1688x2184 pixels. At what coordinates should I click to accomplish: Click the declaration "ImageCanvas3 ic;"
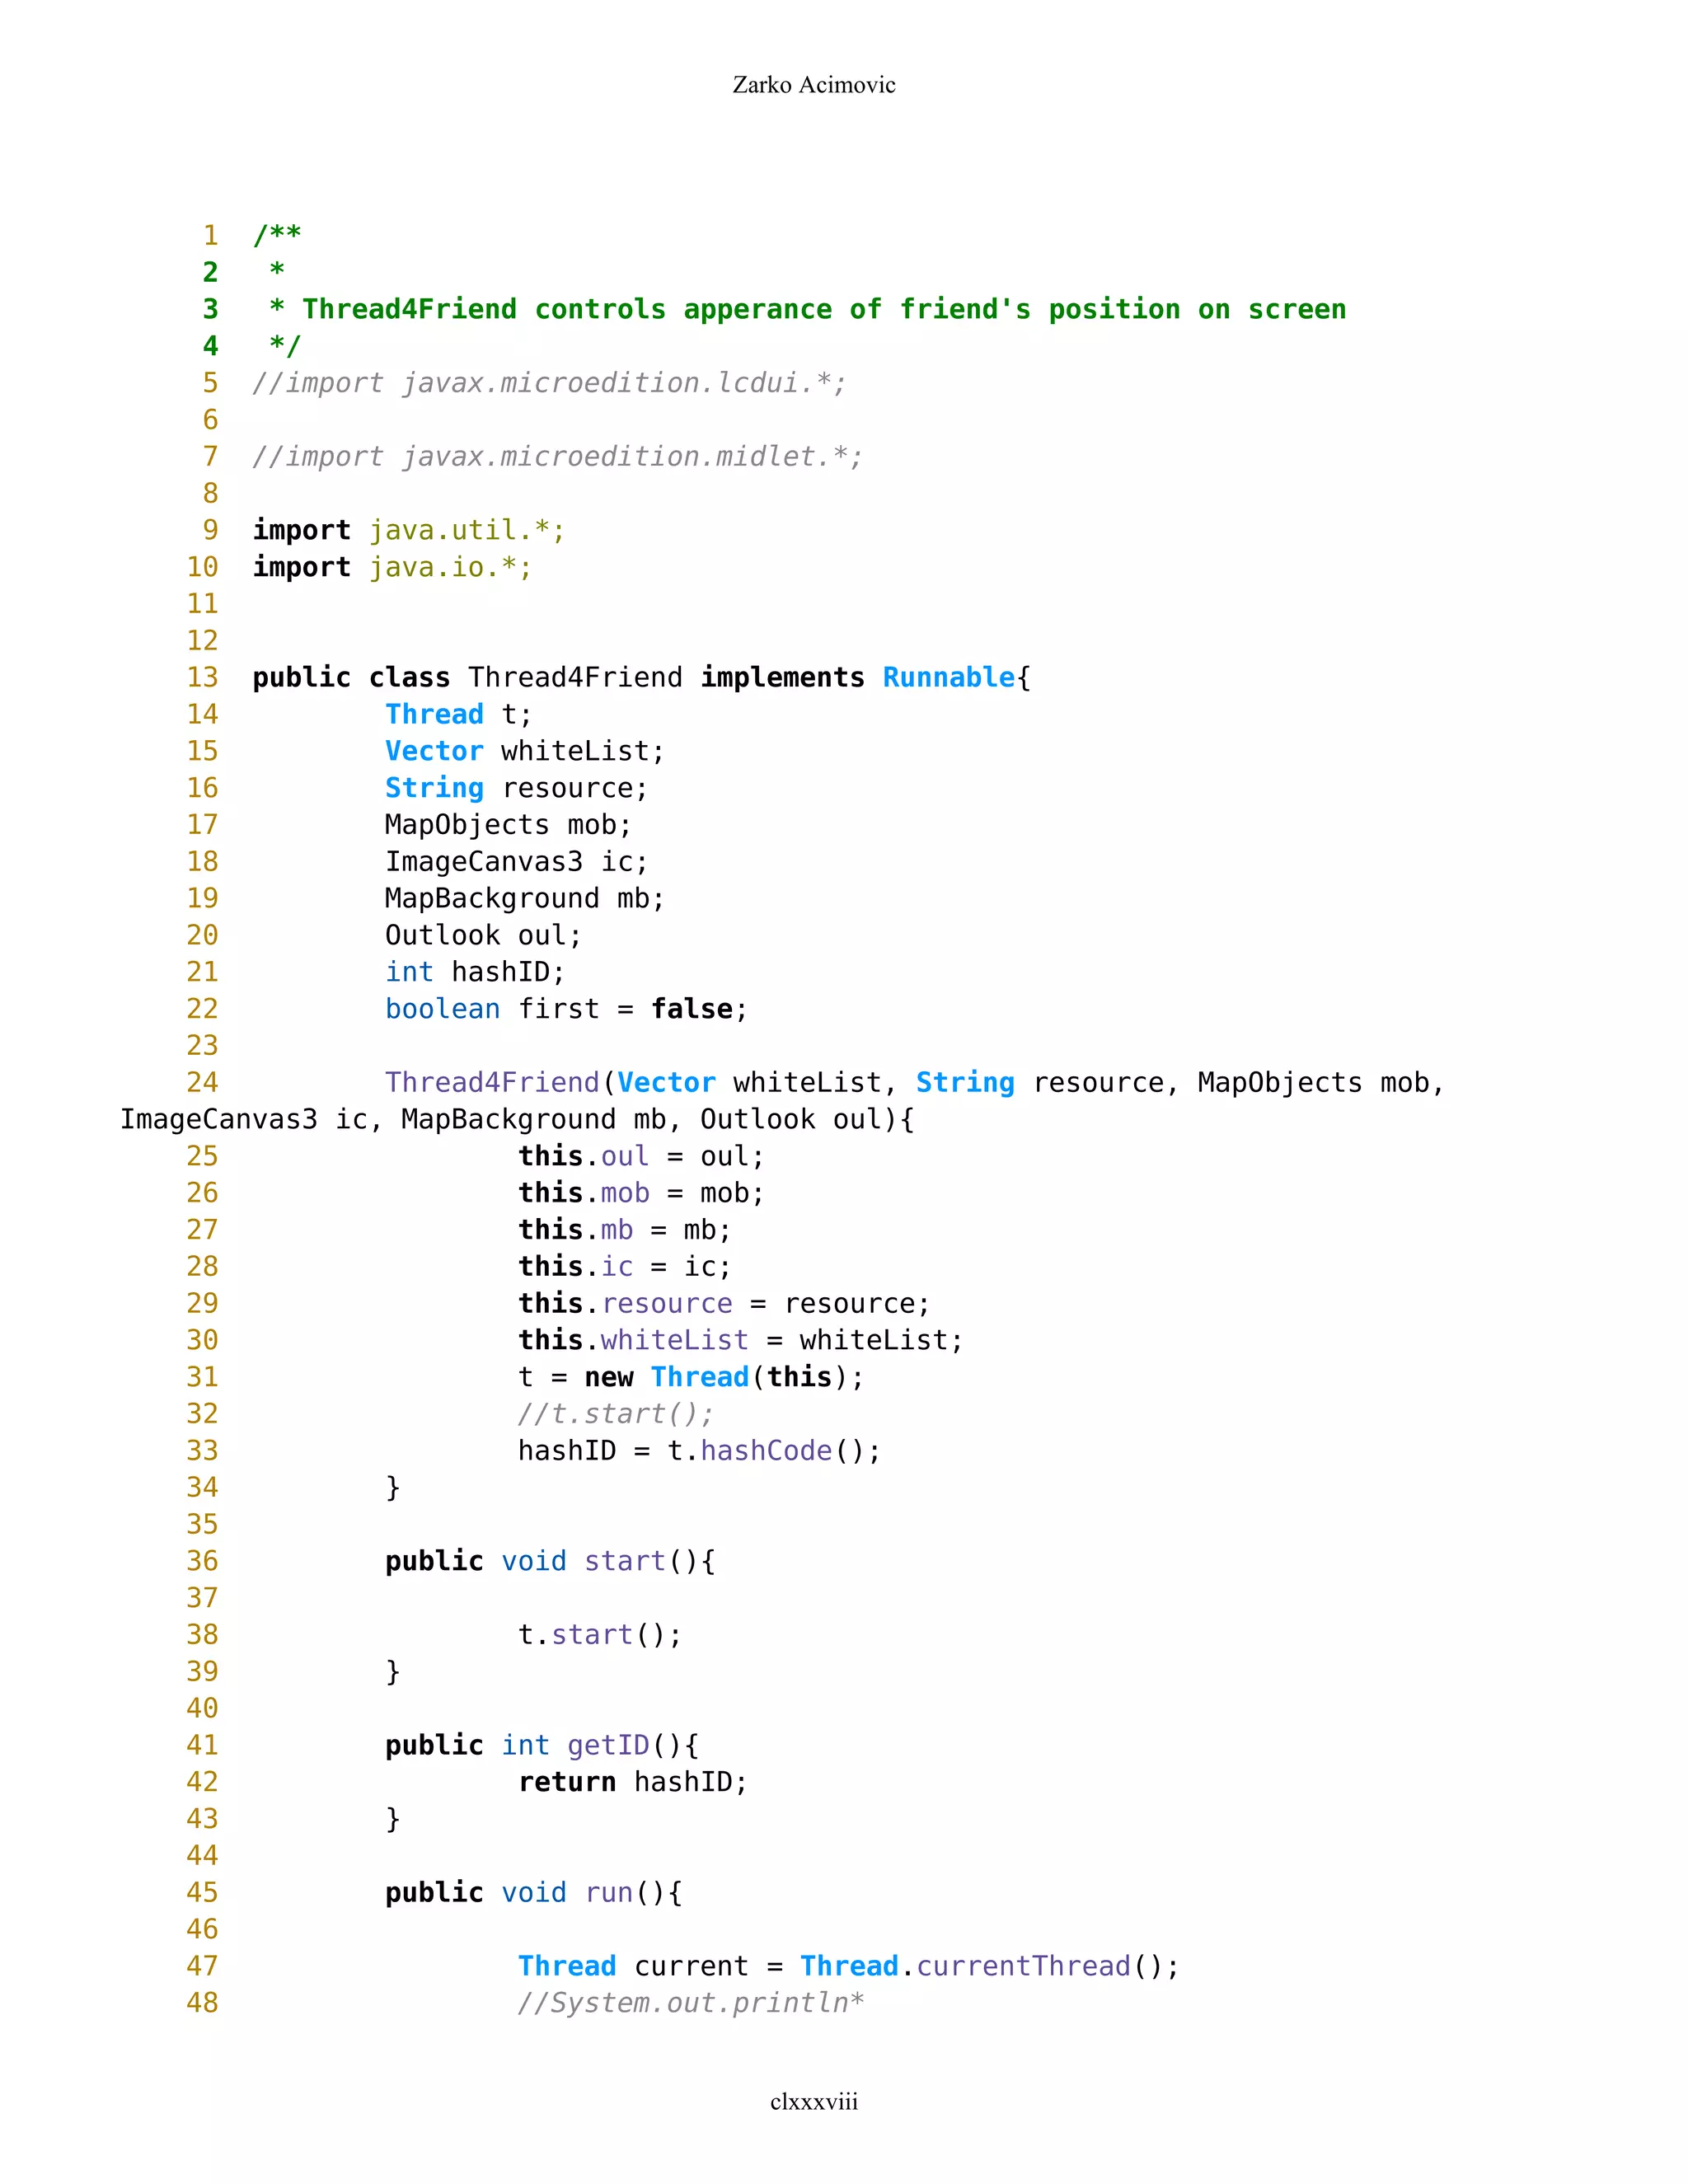tap(517, 862)
